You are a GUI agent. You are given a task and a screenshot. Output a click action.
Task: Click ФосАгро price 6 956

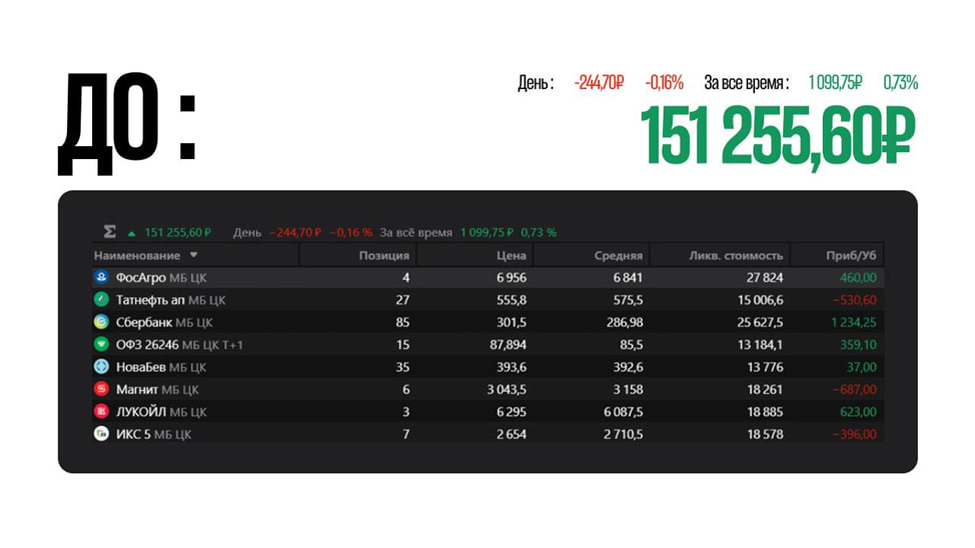point(511,277)
